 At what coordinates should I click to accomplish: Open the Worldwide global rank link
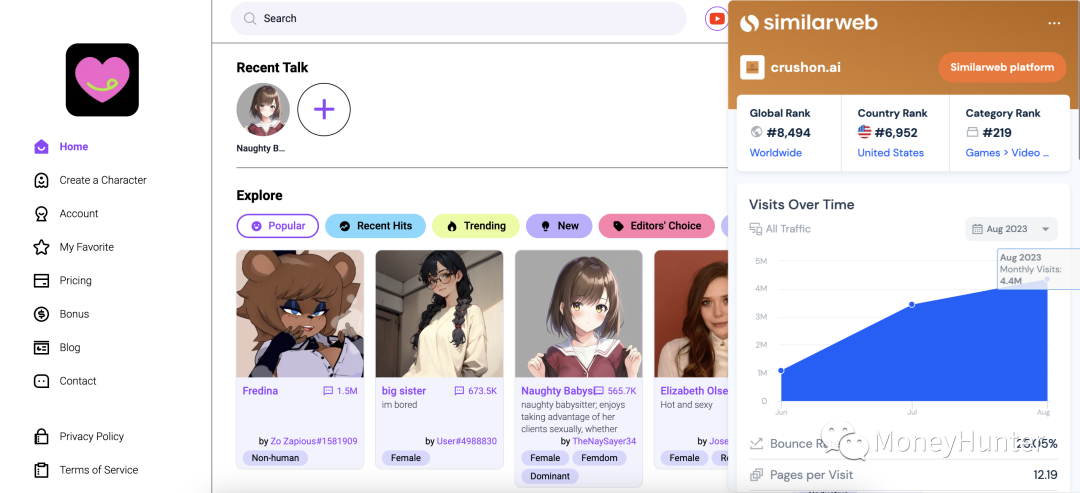pos(776,153)
